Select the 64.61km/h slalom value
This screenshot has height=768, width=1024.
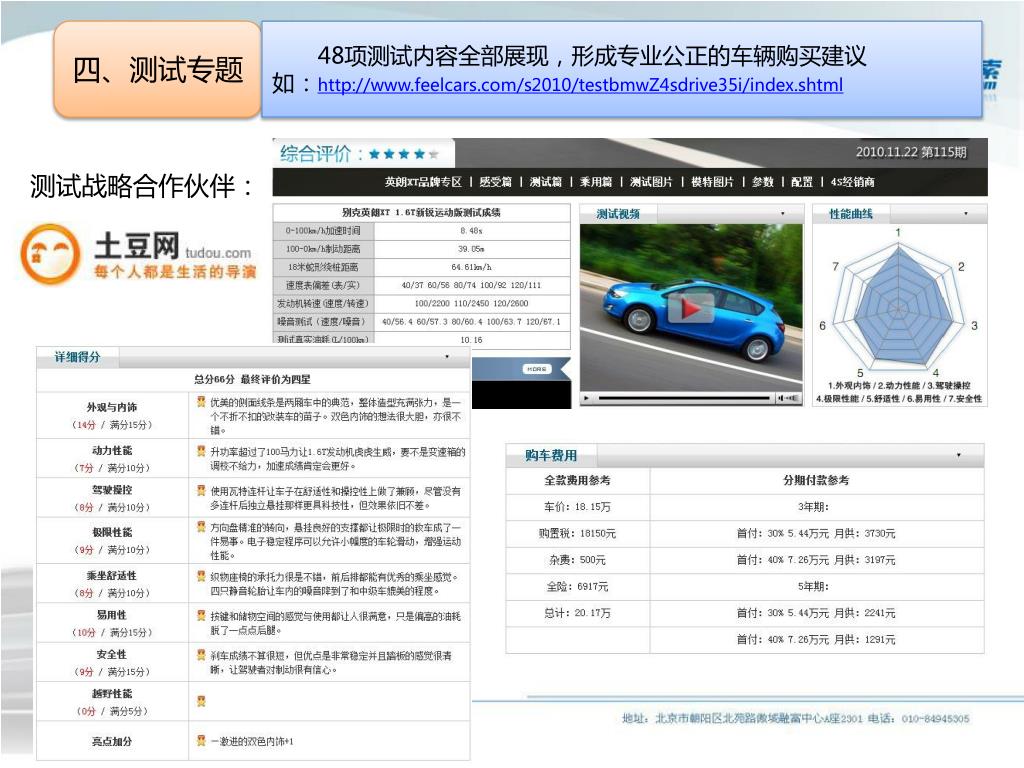(x=472, y=267)
